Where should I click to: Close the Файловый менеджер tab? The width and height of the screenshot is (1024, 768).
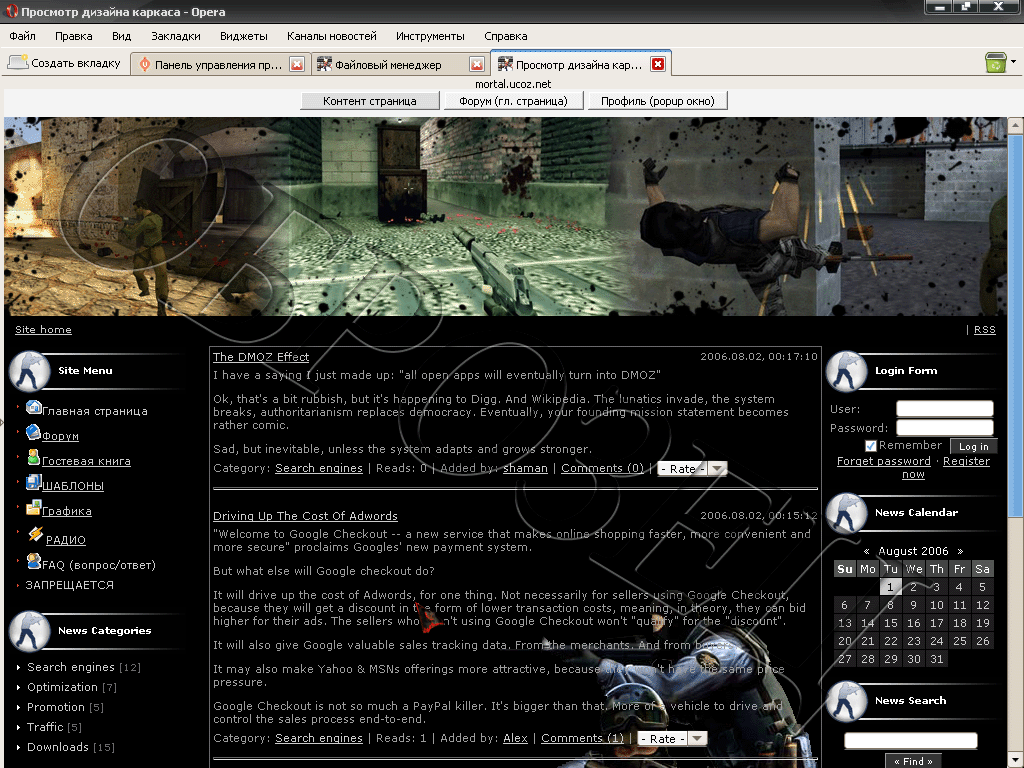[477, 64]
